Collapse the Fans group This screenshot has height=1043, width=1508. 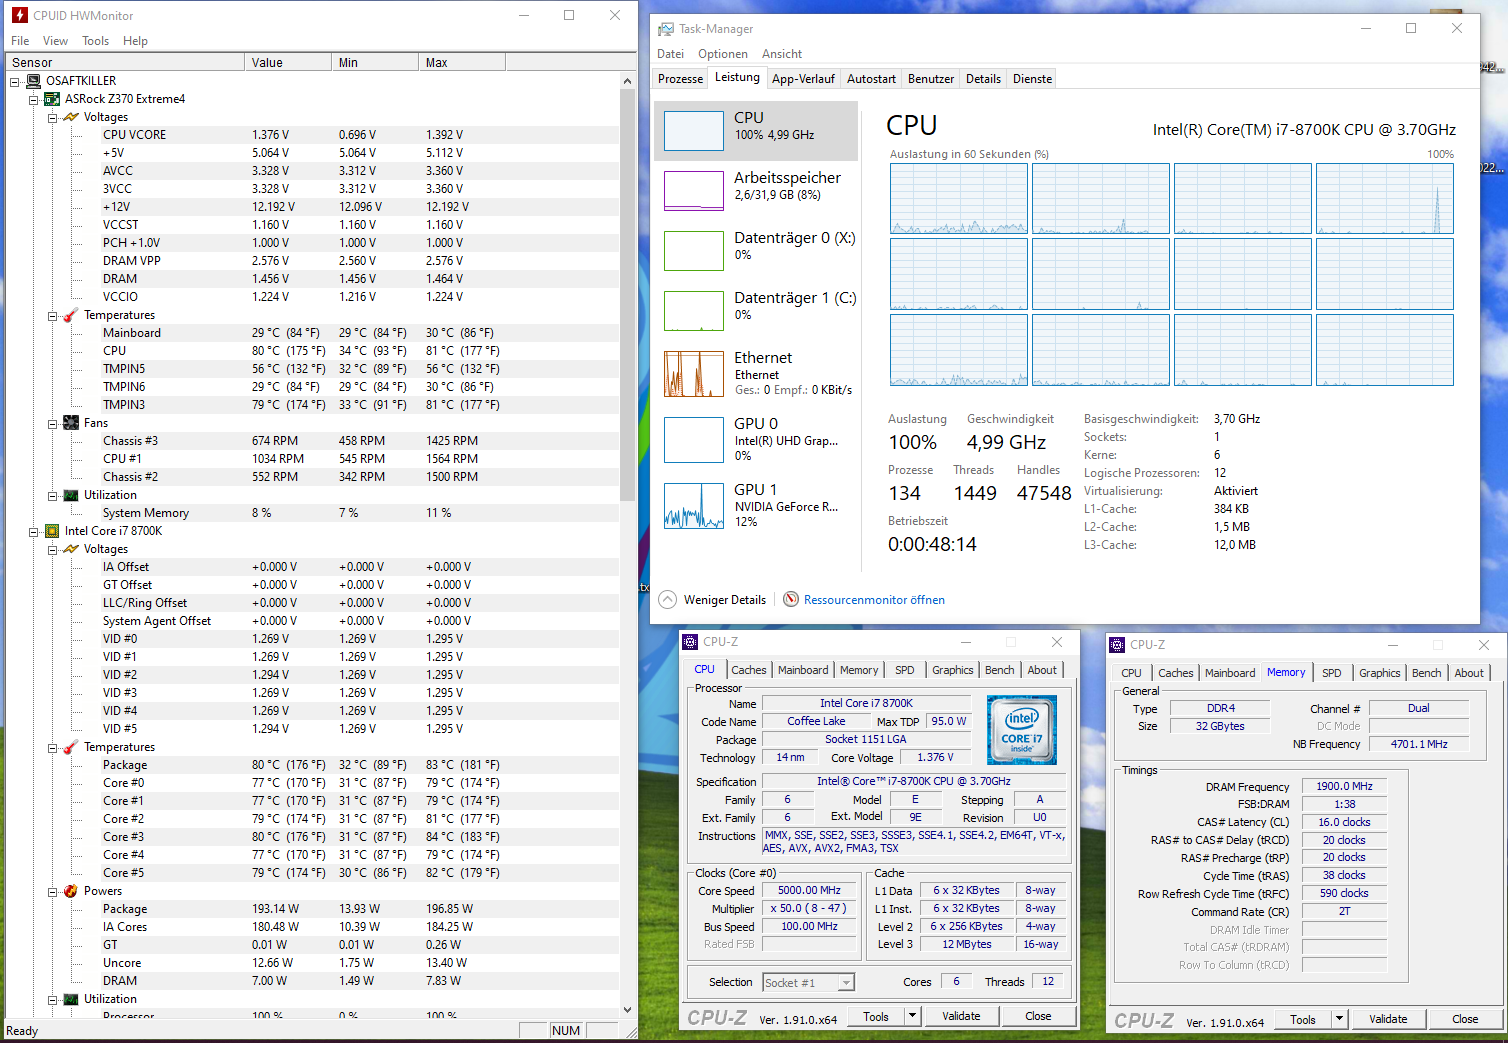pos(53,423)
